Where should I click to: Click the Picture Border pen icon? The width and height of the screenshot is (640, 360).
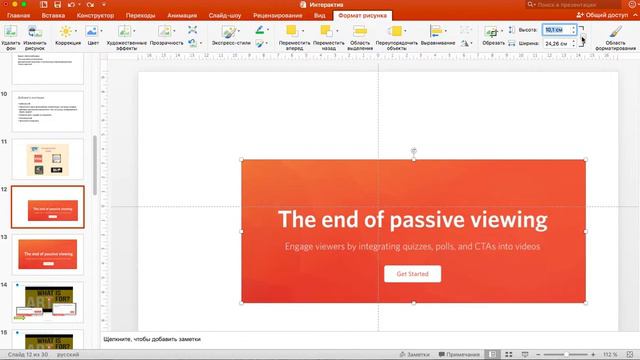click(x=260, y=30)
